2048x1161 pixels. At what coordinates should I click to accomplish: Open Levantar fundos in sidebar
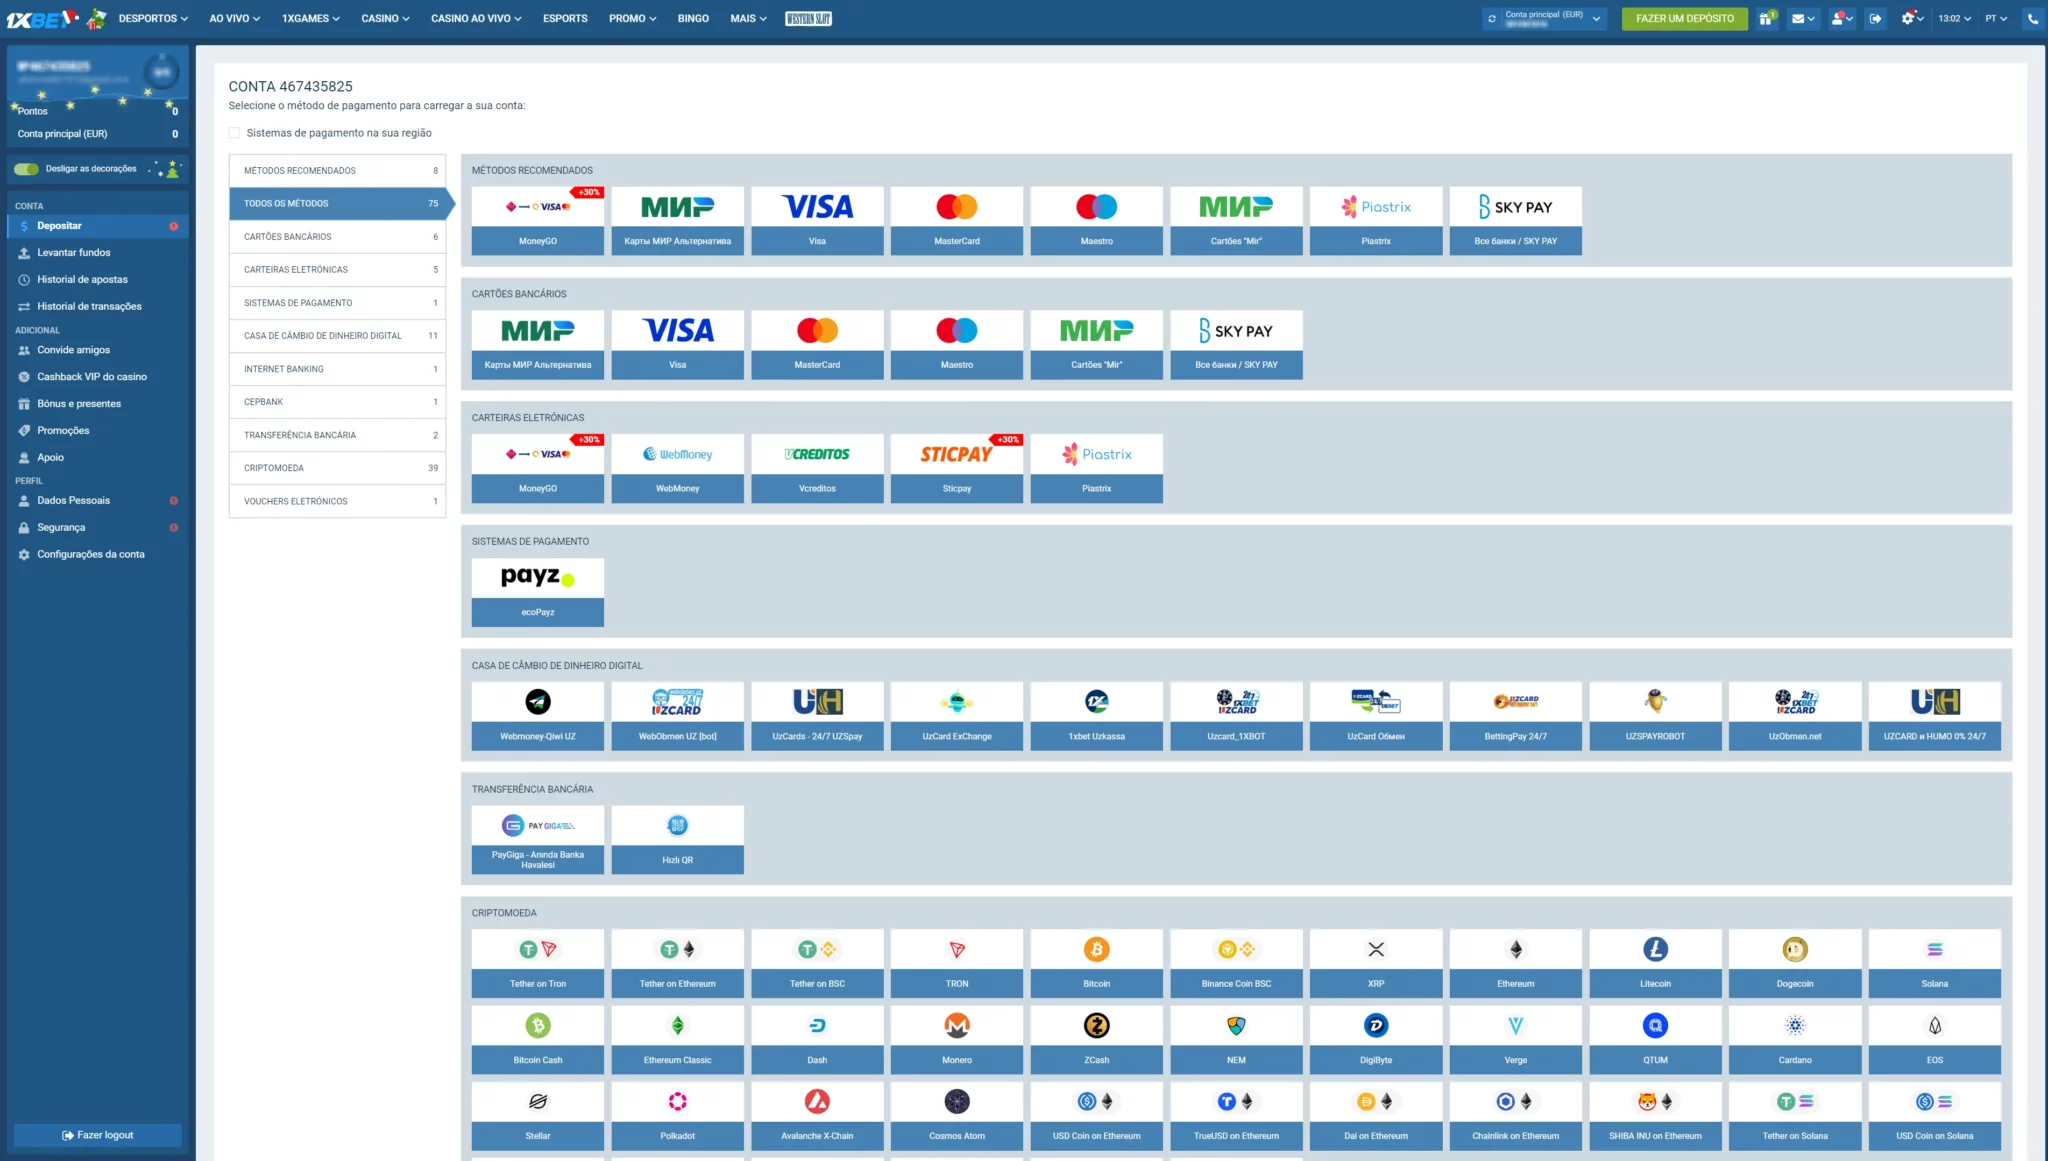(97, 253)
